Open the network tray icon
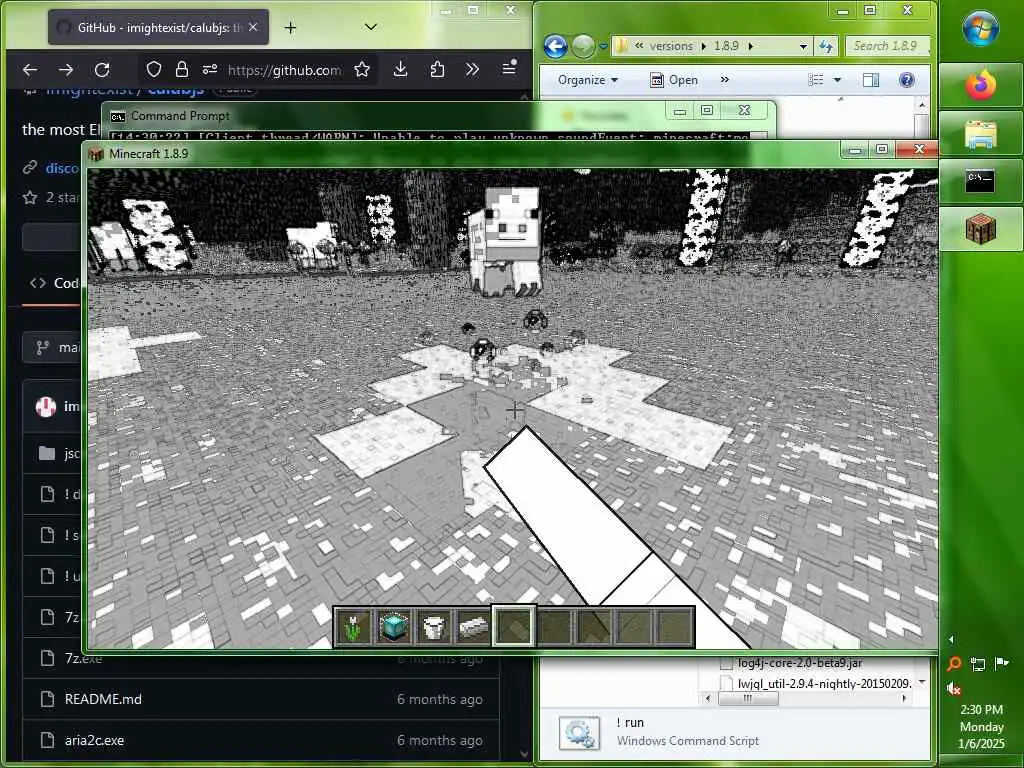 coord(978,664)
